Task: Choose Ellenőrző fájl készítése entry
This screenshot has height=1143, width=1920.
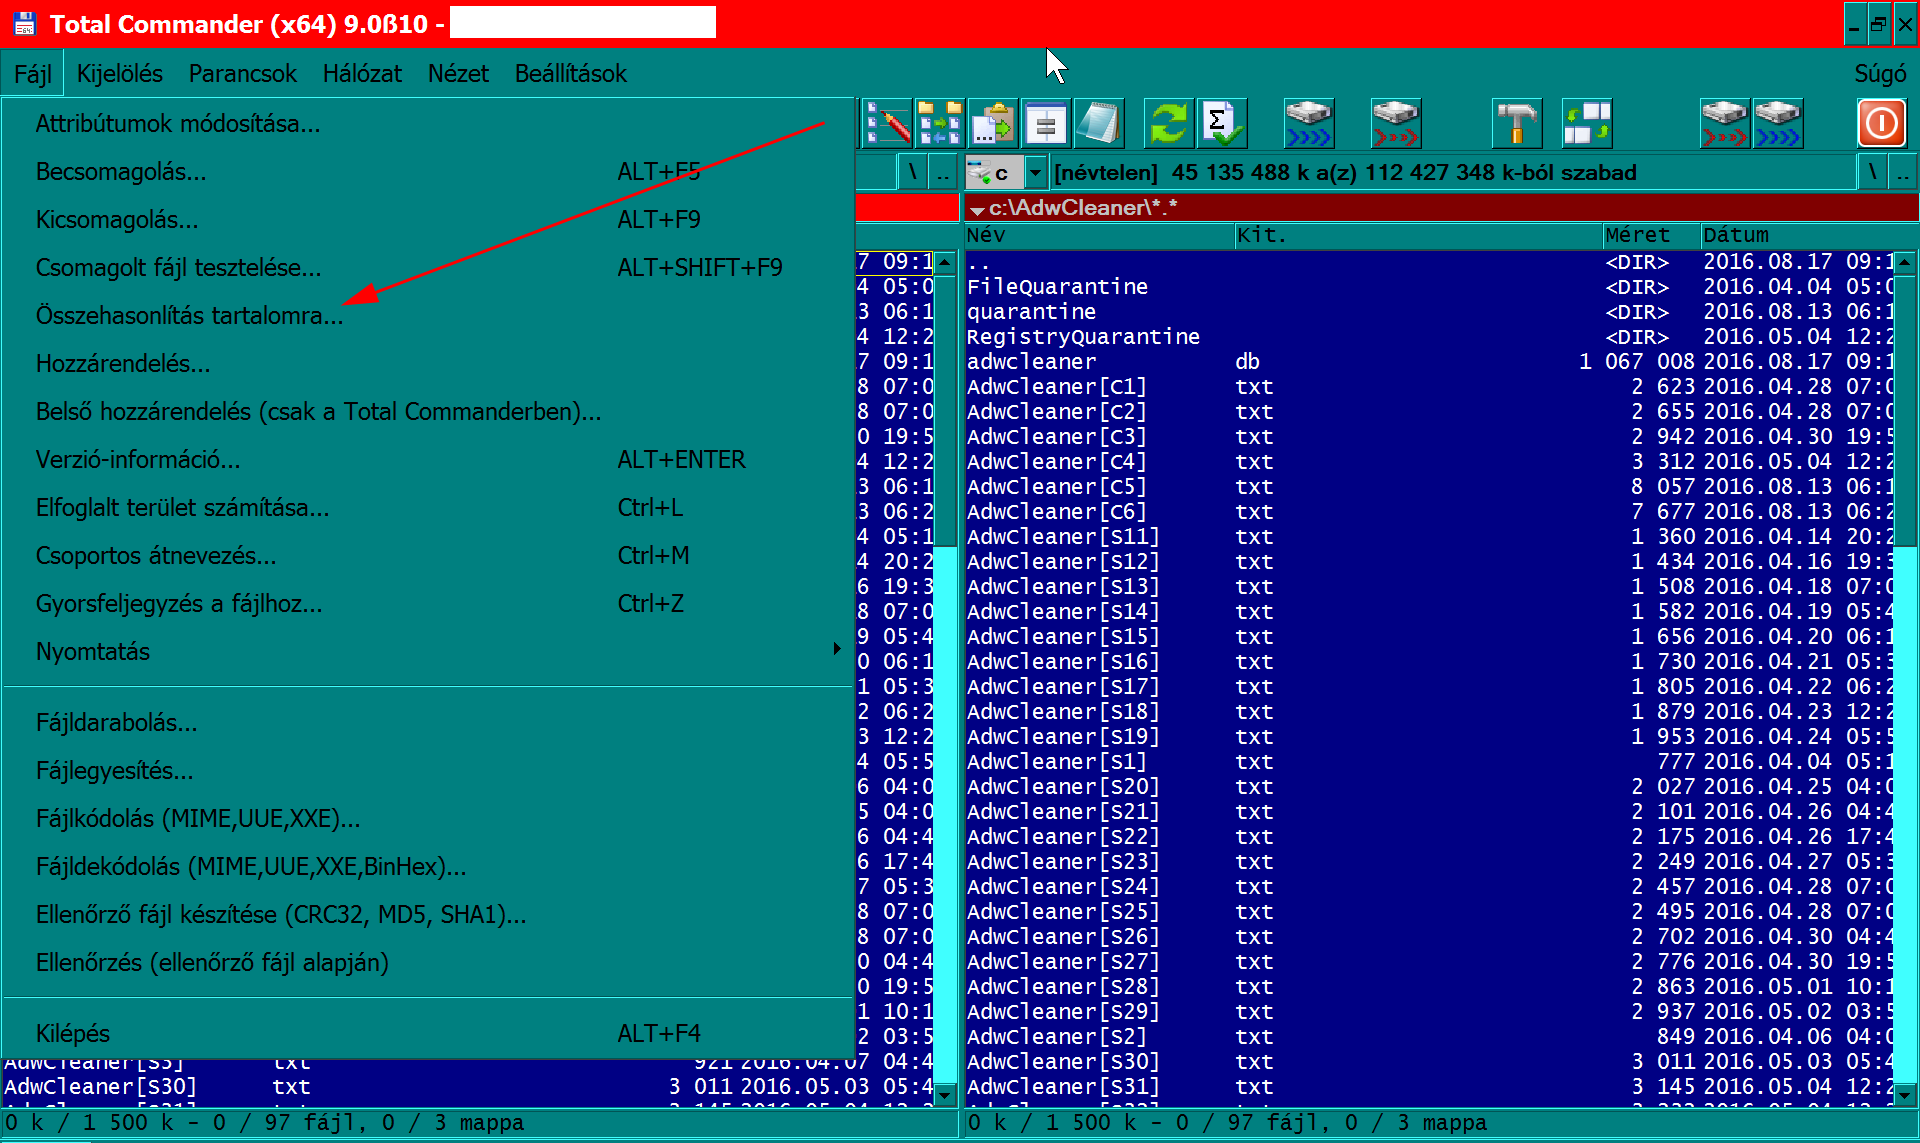Action: tap(428, 914)
